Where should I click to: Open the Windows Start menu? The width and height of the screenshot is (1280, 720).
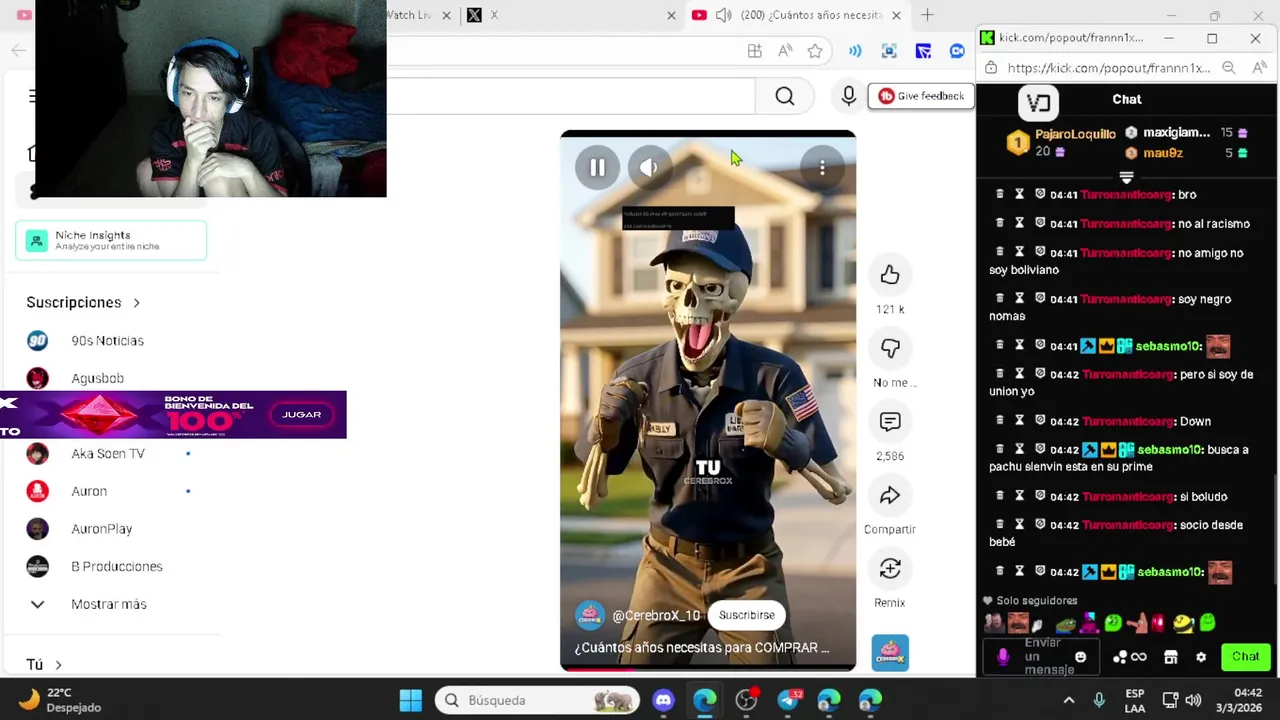coord(410,700)
